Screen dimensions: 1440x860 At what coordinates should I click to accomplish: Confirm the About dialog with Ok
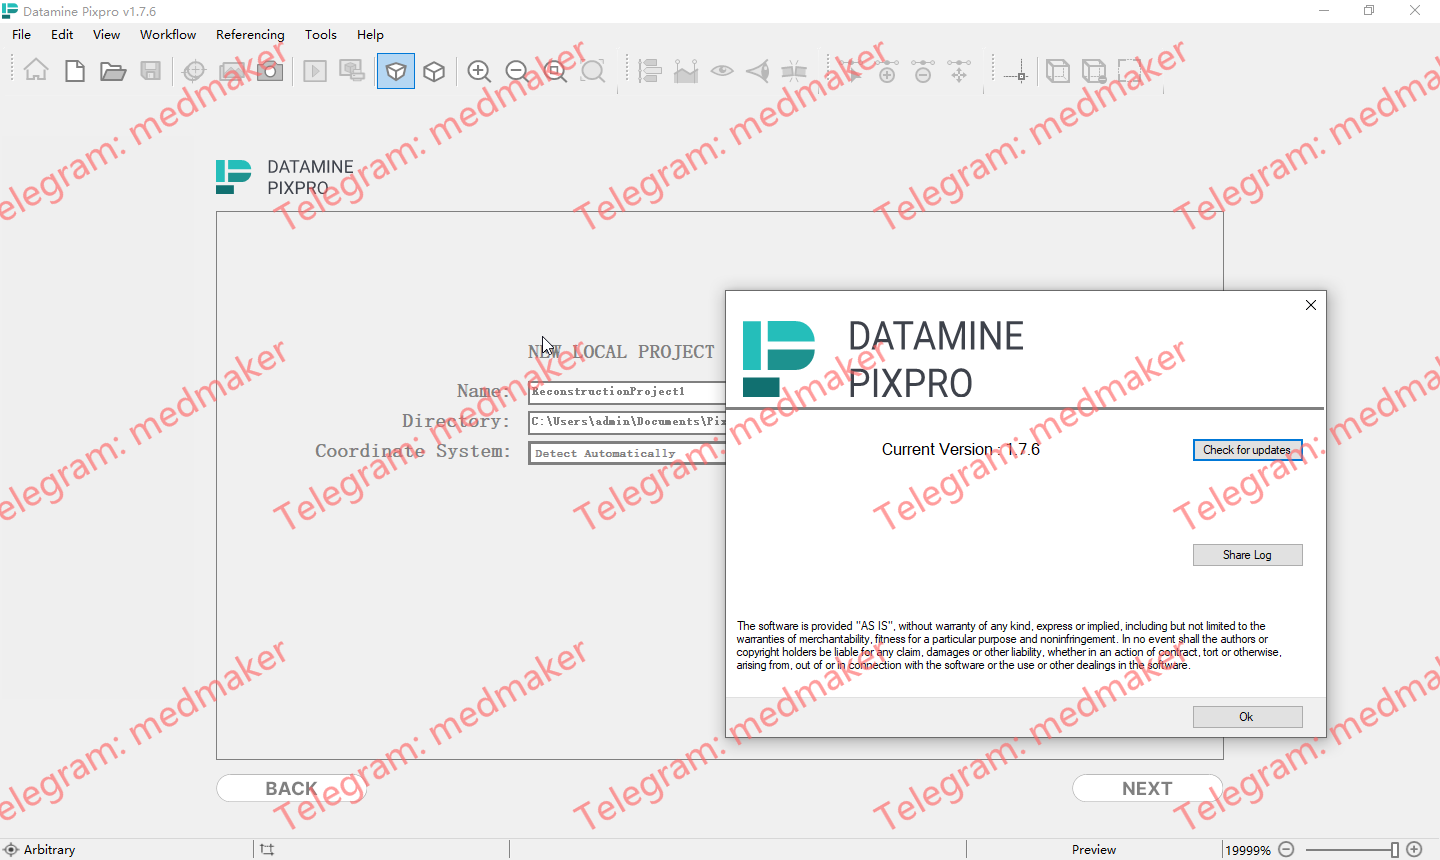(1247, 717)
